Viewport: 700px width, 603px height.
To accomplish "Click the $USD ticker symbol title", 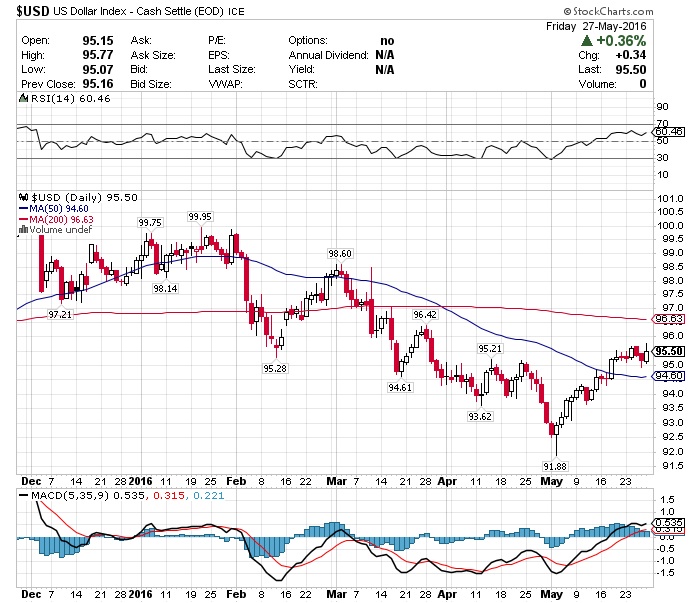I will pyautogui.click(x=33, y=11).
